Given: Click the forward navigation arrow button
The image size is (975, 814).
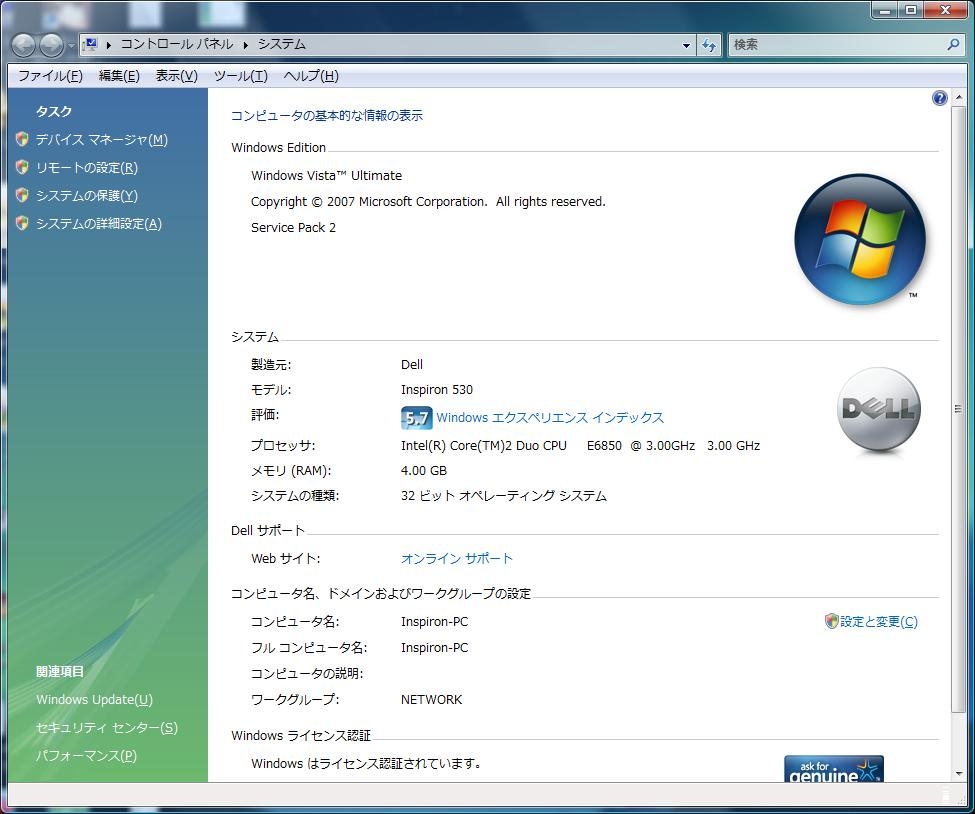Looking at the screenshot, I should point(52,45).
